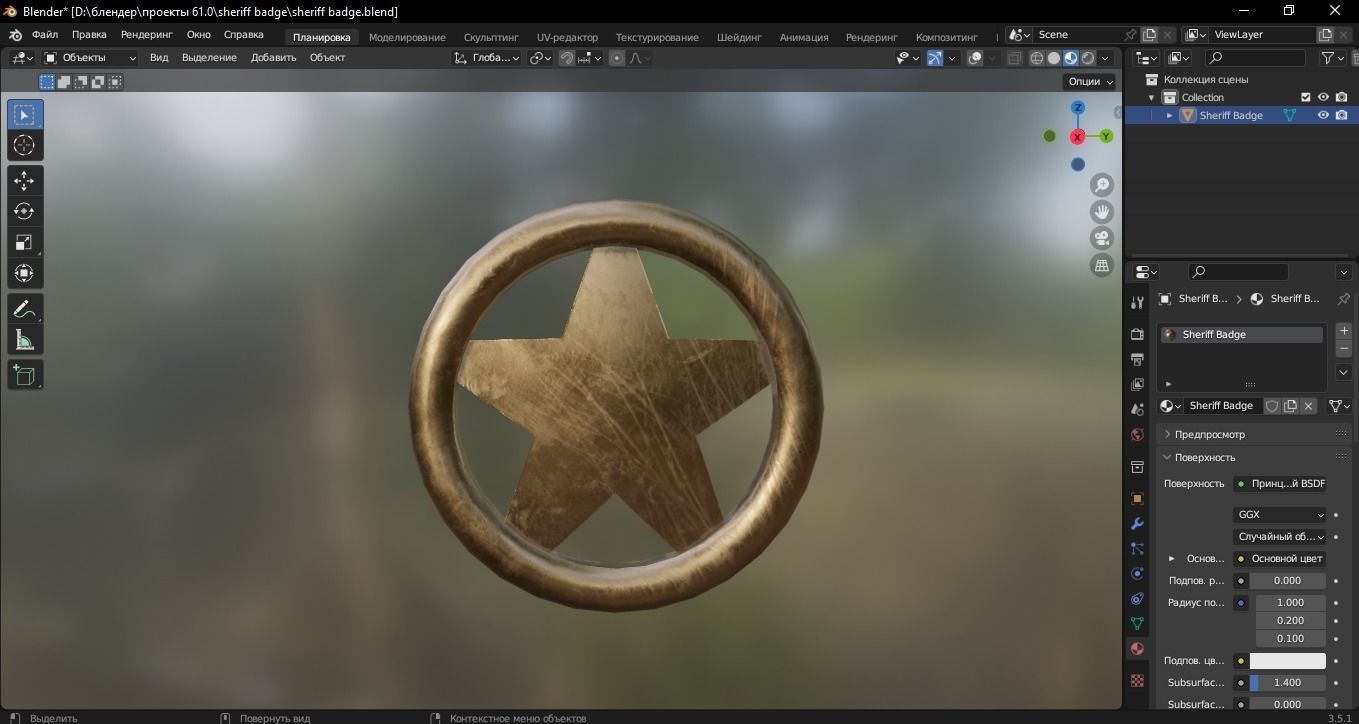Image resolution: width=1359 pixels, height=724 pixels.
Task: Select the Move tool
Action: [x=25, y=181]
